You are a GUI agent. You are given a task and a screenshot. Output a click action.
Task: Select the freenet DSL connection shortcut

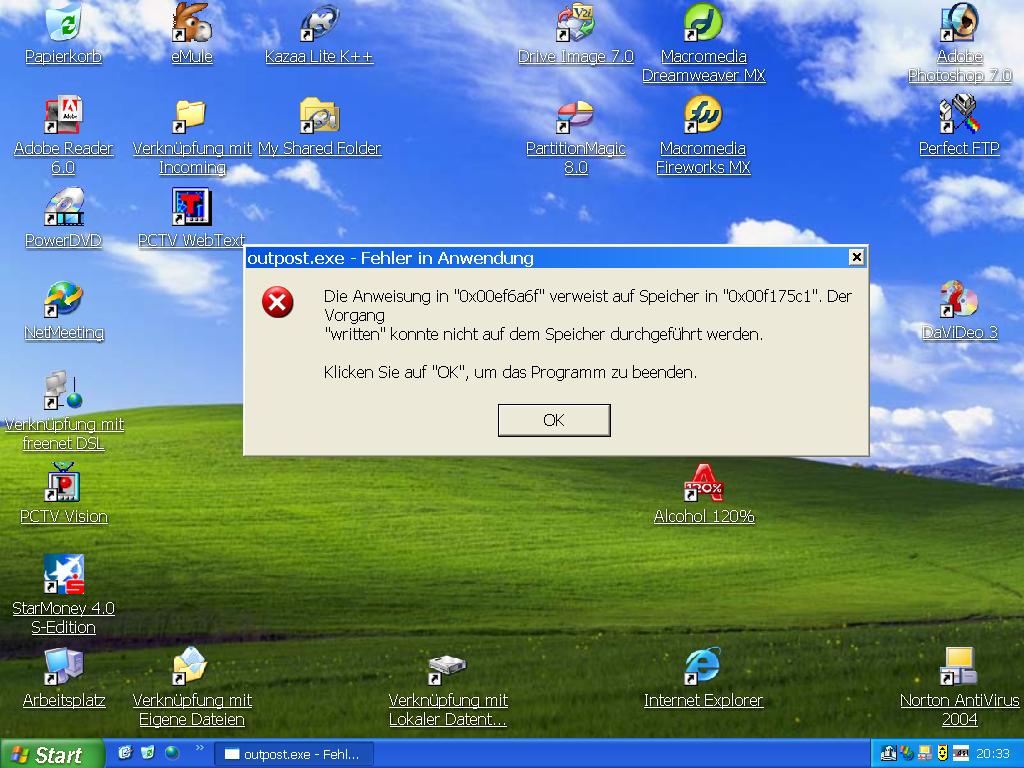(63, 390)
